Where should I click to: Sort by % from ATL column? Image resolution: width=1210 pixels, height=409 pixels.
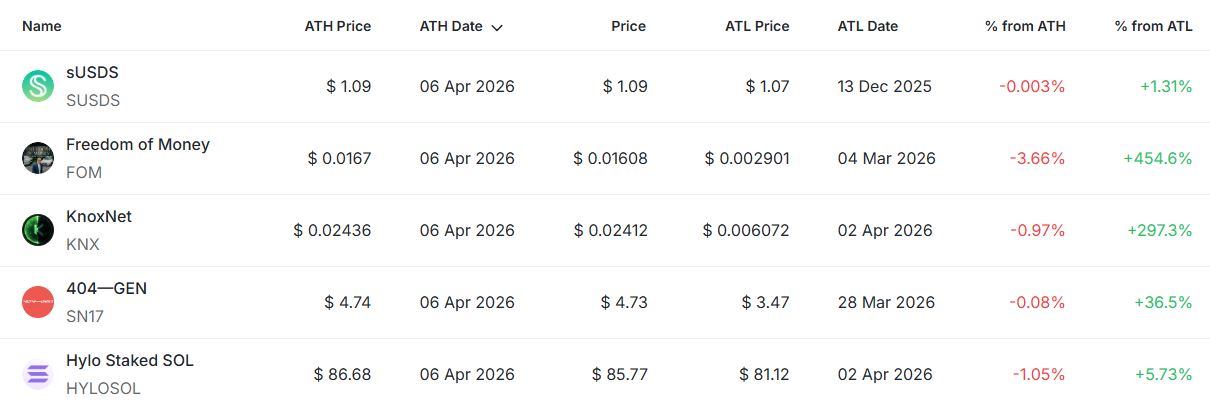(1153, 26)
